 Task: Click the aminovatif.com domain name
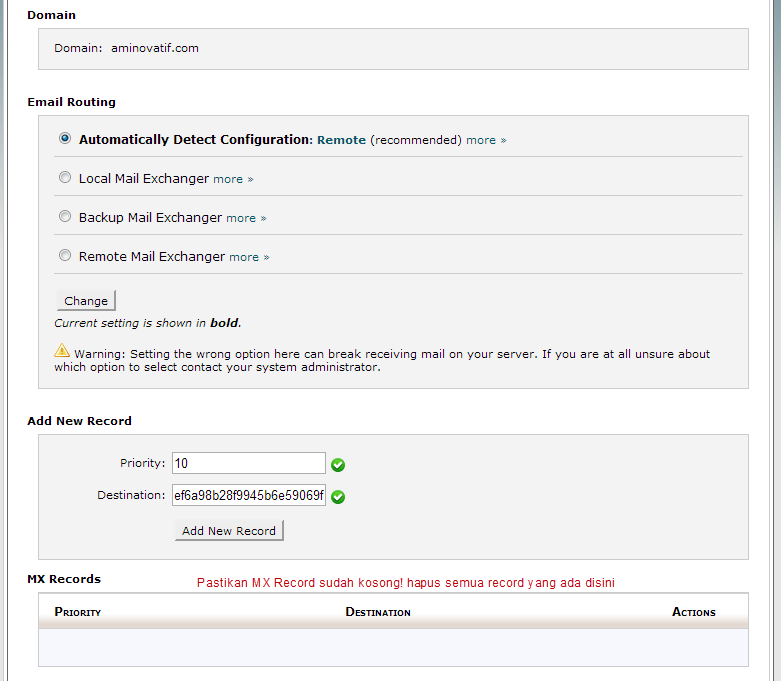coord(155,48)
